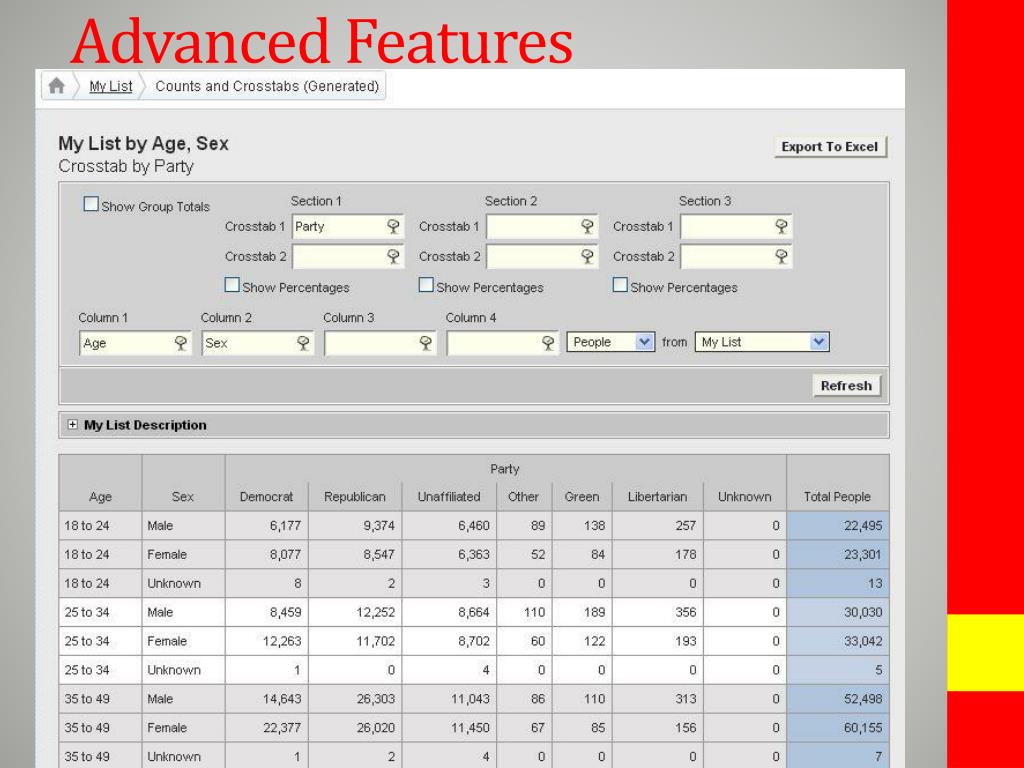Tick Show Percentages under Section 1

232,285
